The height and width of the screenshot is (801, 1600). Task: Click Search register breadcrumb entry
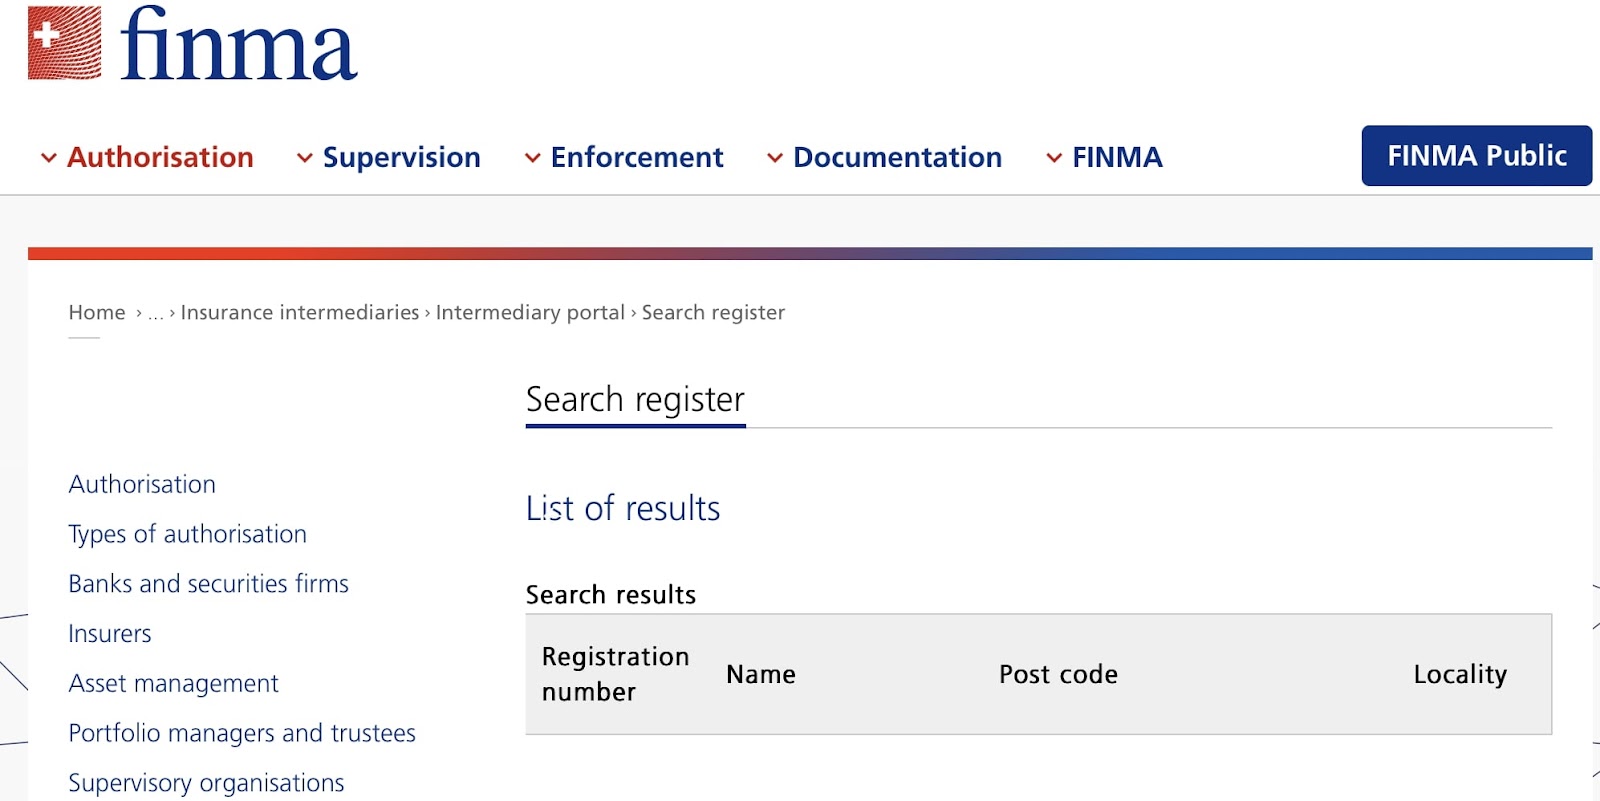713,312
